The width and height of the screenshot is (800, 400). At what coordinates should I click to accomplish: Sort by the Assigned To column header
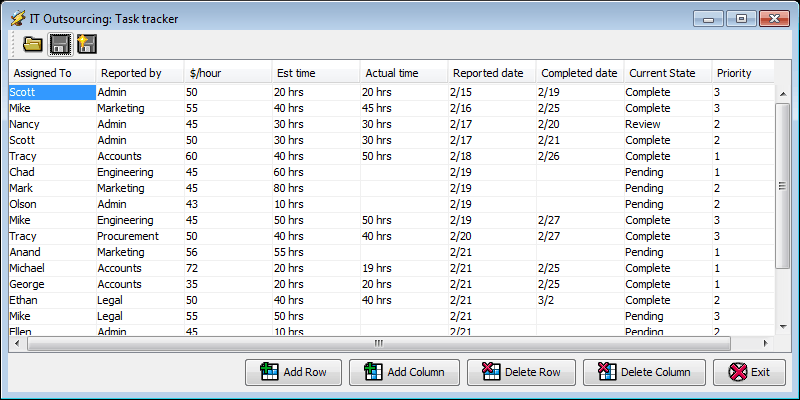click(x=53, y=73)
